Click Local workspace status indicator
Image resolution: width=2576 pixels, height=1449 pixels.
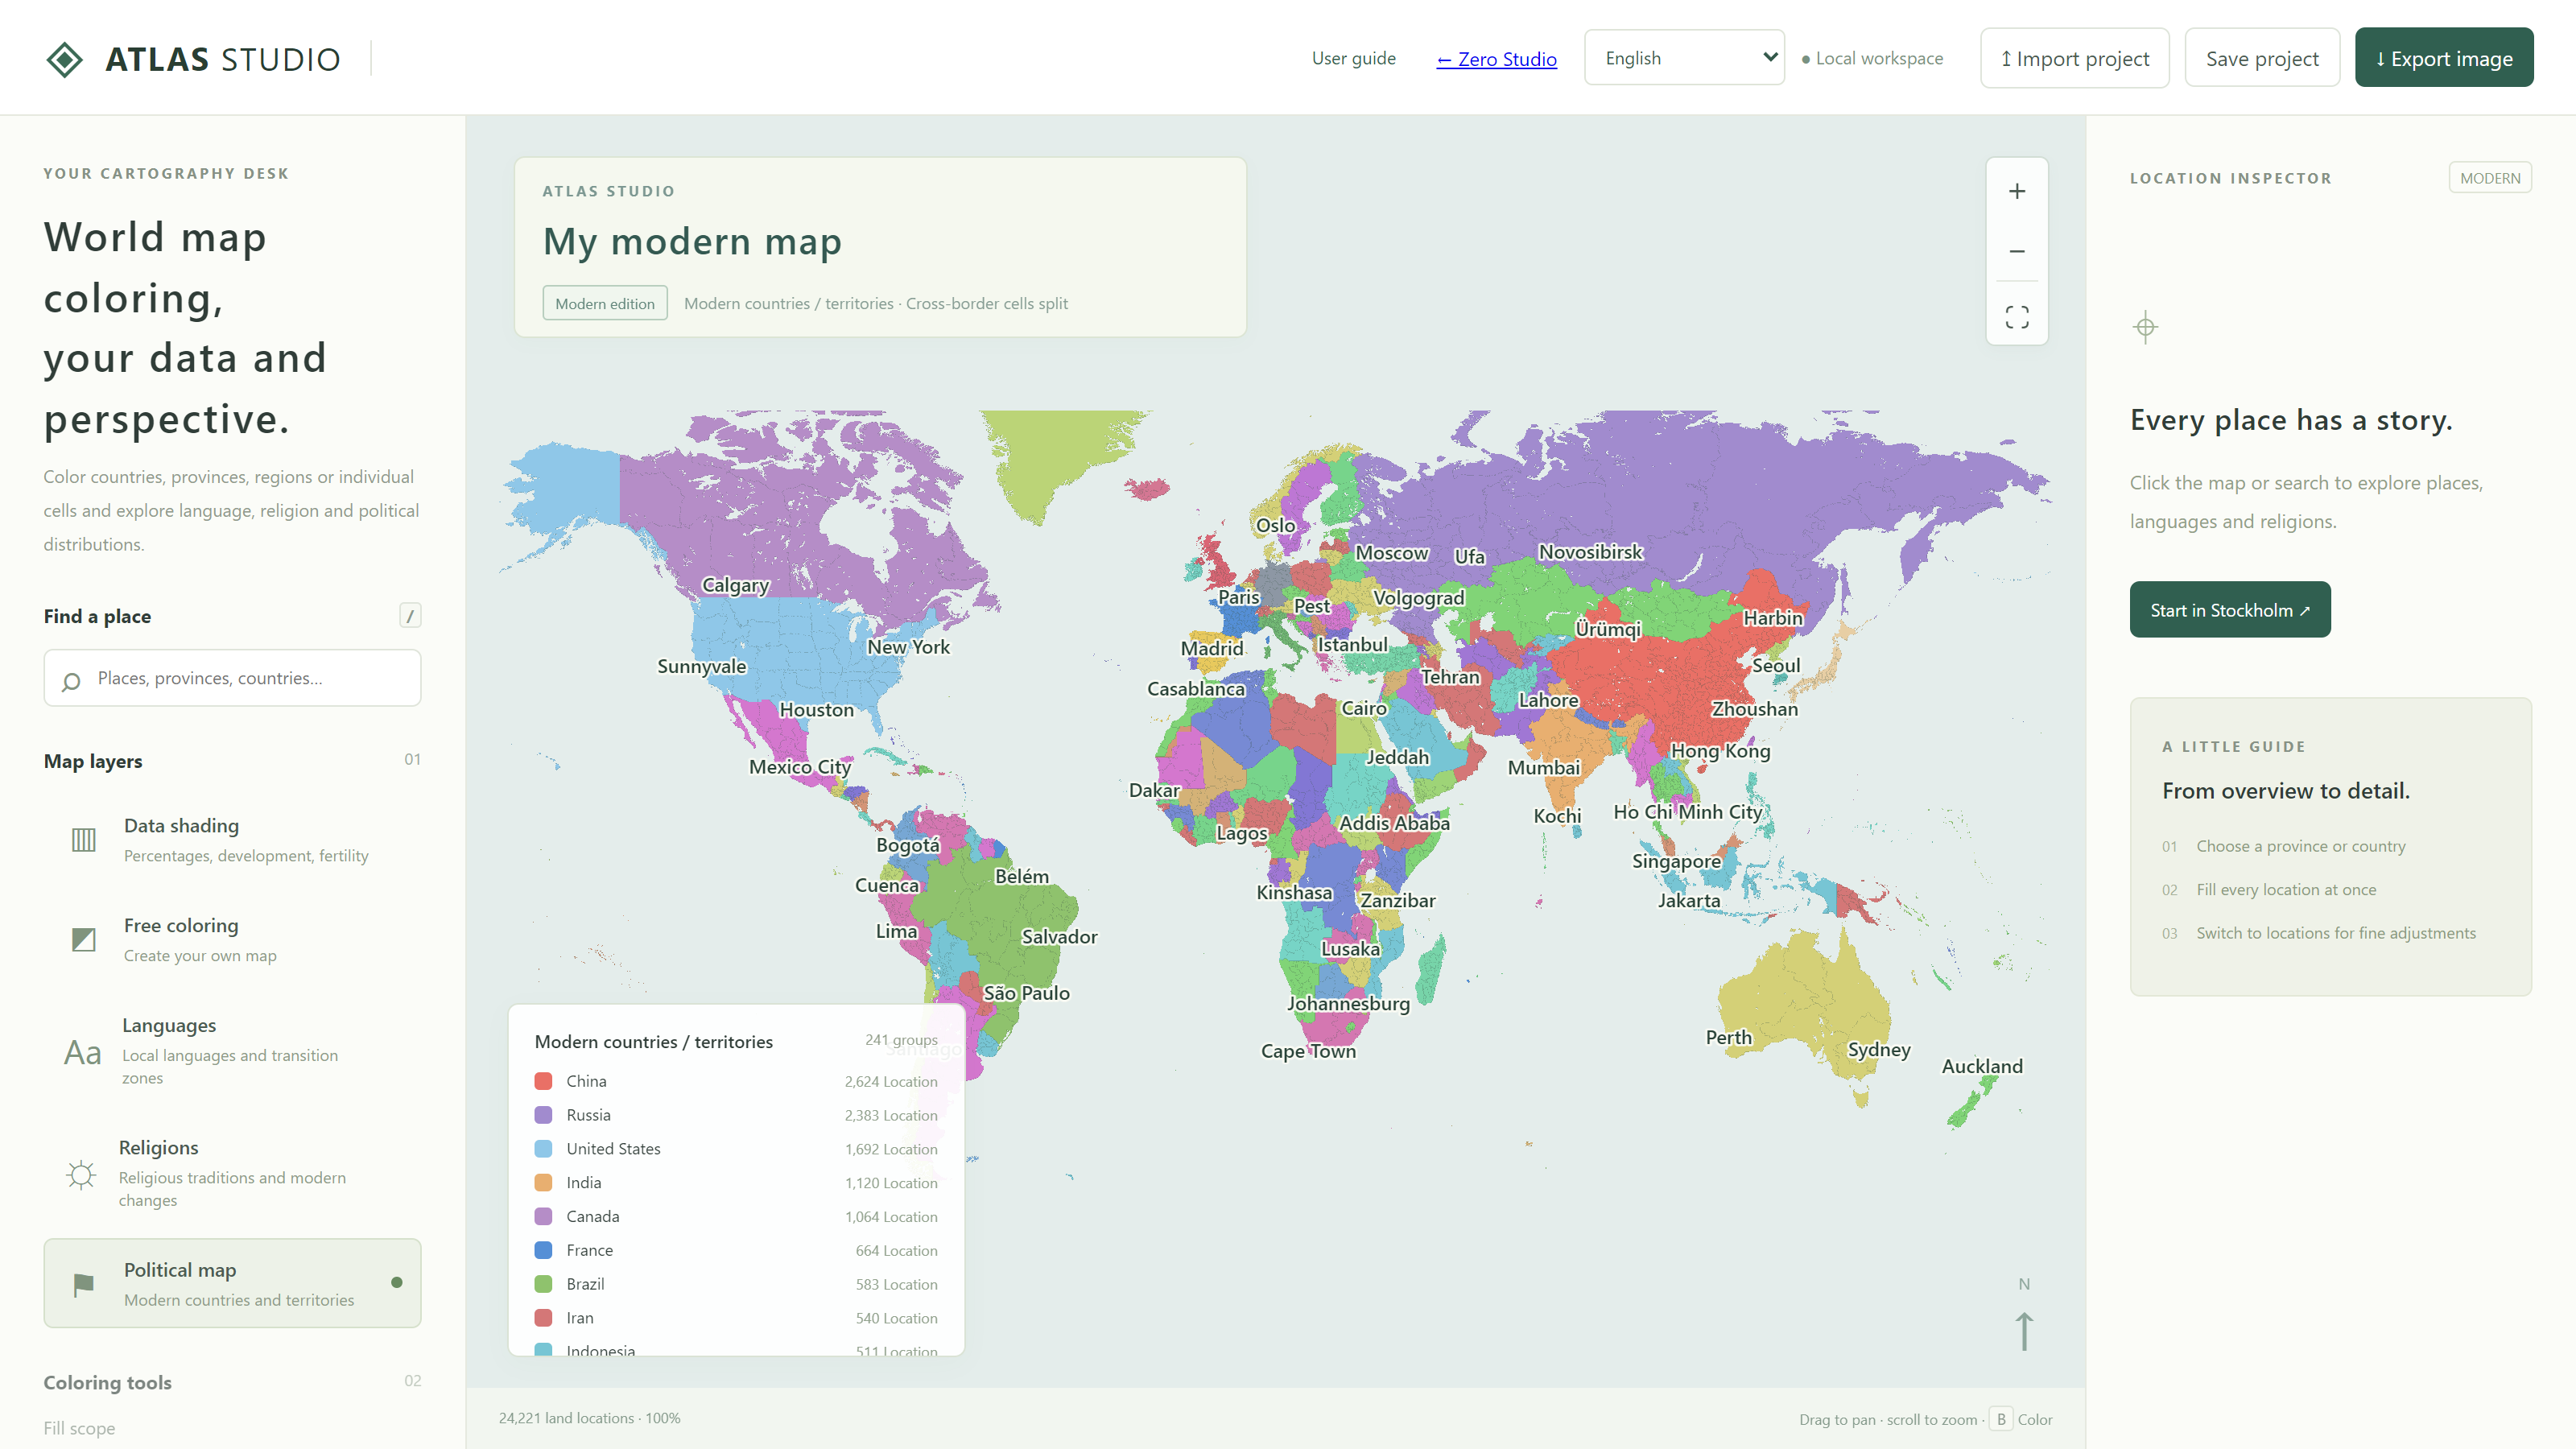pos(1872,58)
